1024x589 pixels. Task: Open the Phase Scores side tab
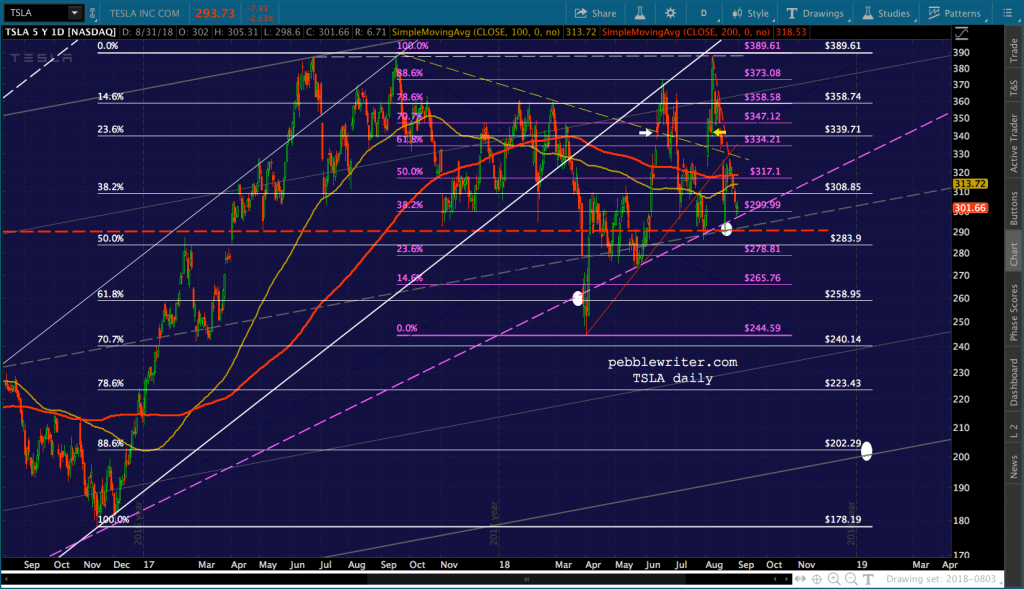point(1014,312)
